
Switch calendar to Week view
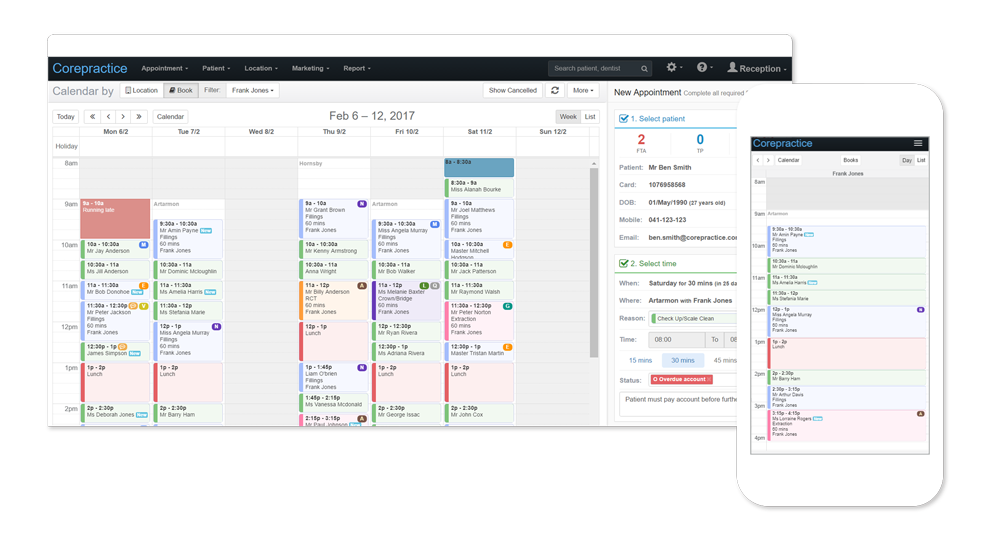[567, 117]
